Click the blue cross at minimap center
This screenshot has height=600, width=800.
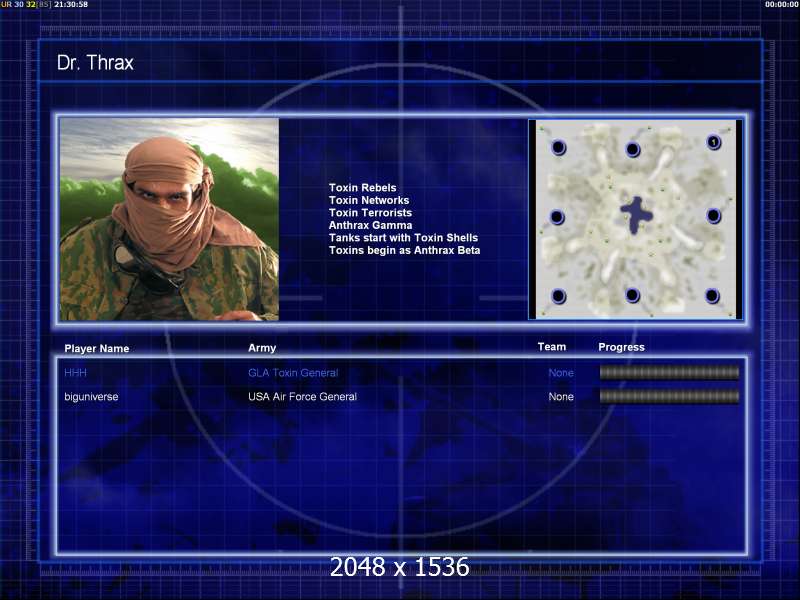click(636, 214)
